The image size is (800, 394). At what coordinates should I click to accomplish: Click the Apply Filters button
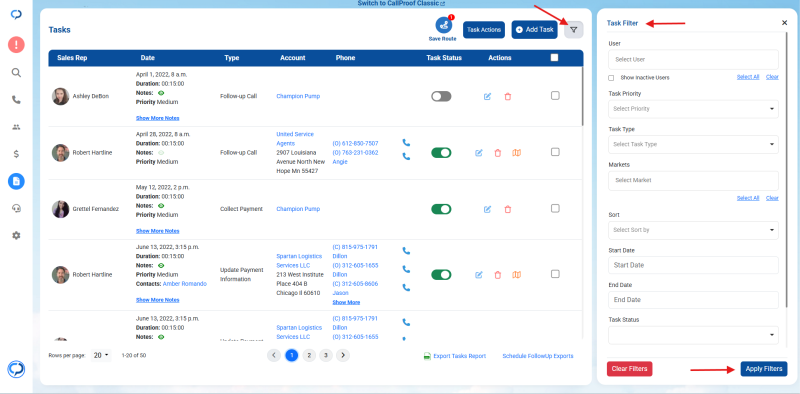tap(764, 369)
